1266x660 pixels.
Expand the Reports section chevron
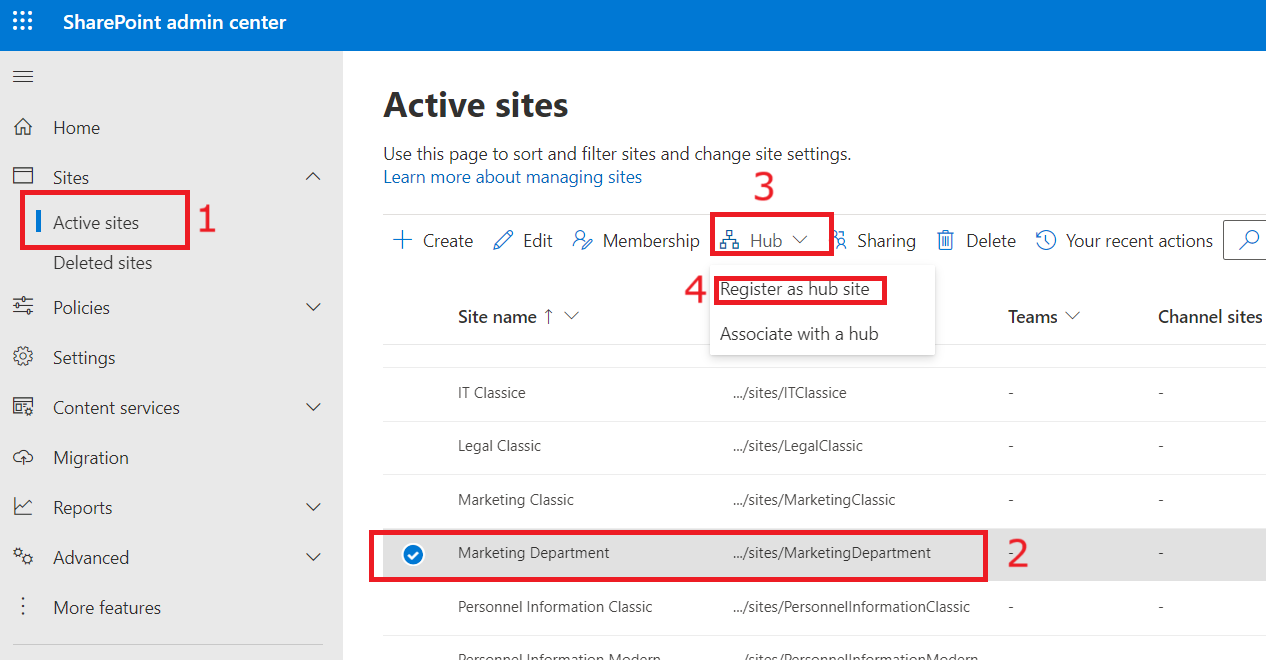313,507
